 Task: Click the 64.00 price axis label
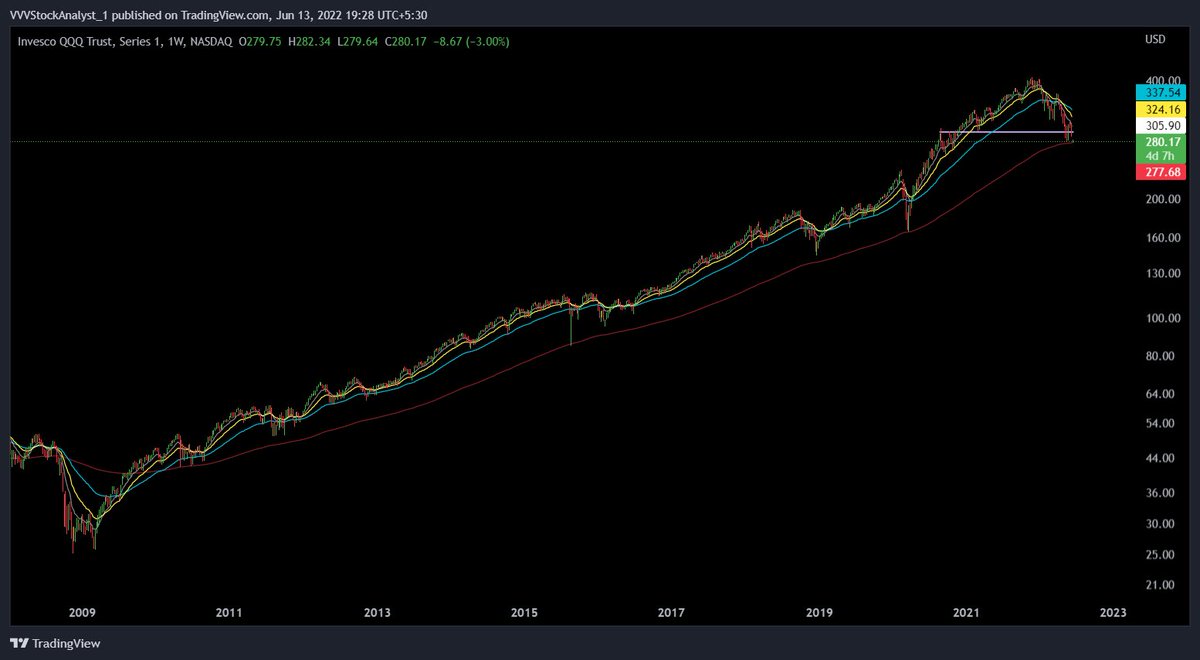click(x=1160, y=394)
